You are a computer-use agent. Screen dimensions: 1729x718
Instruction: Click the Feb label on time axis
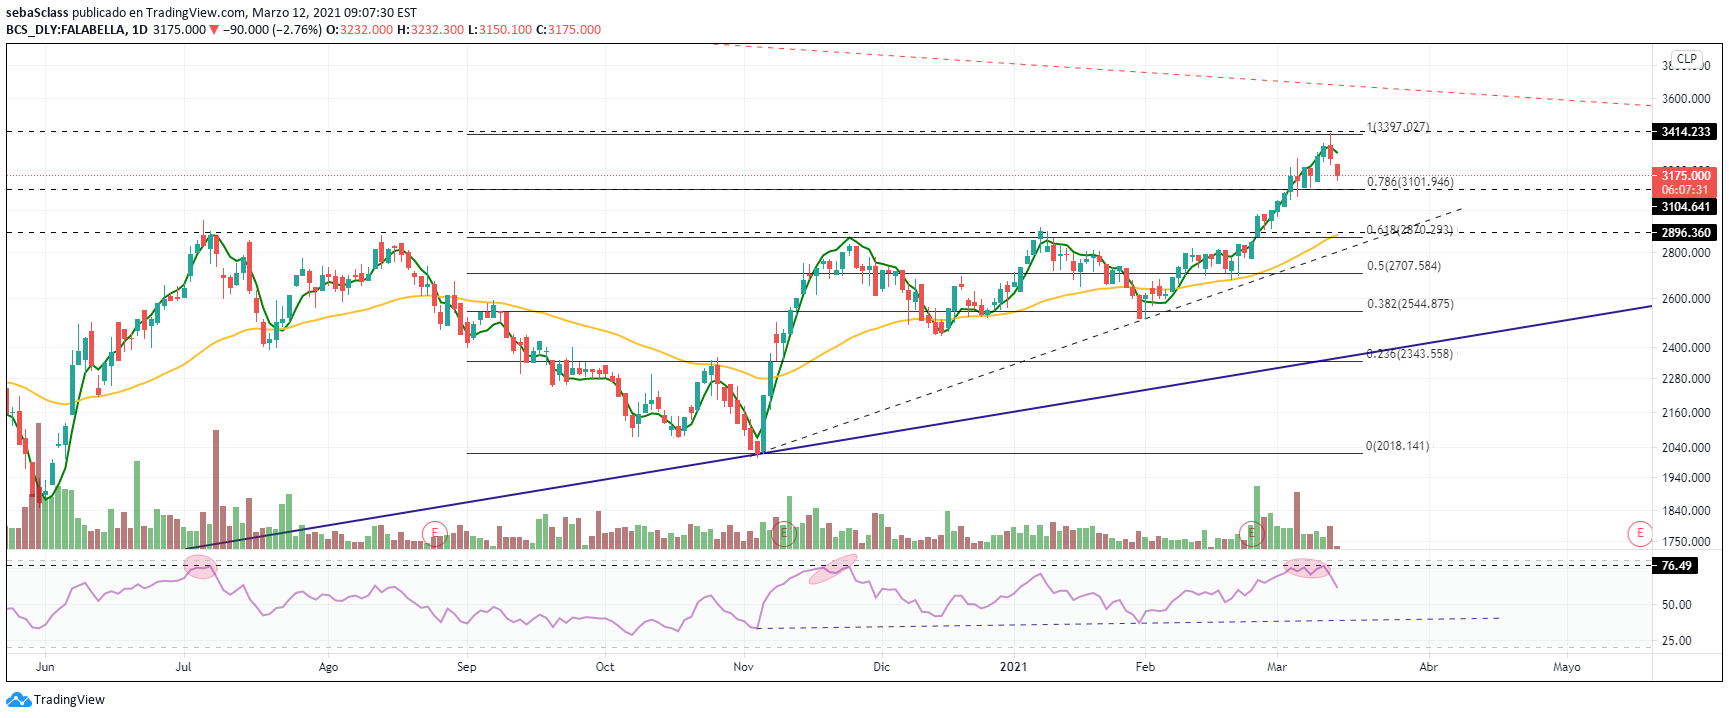[x=1145, y=667]
